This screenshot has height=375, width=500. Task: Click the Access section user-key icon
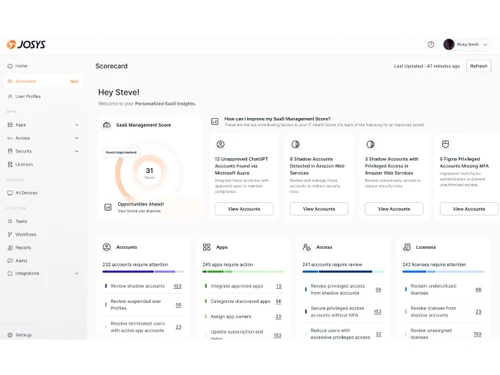tap(307, 247)
